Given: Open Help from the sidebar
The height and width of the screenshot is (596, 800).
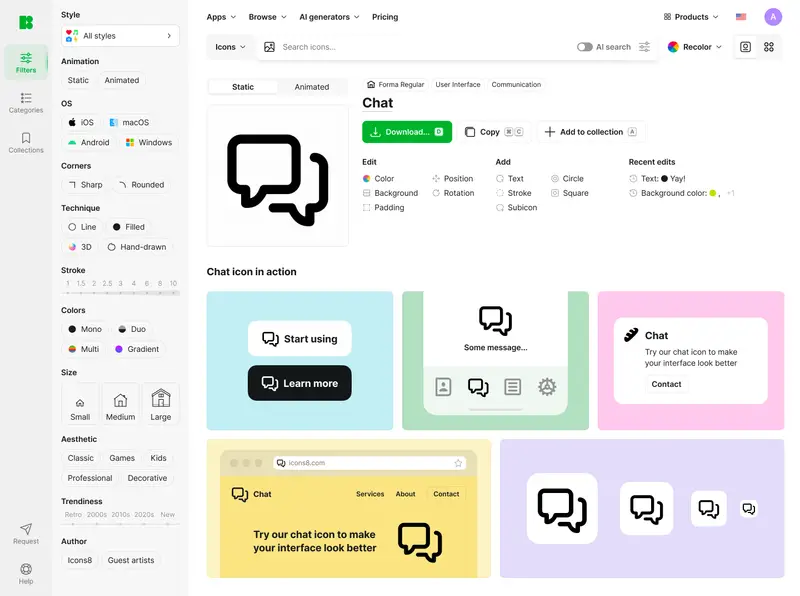Looking at the screenshot, I should [26, 573].
